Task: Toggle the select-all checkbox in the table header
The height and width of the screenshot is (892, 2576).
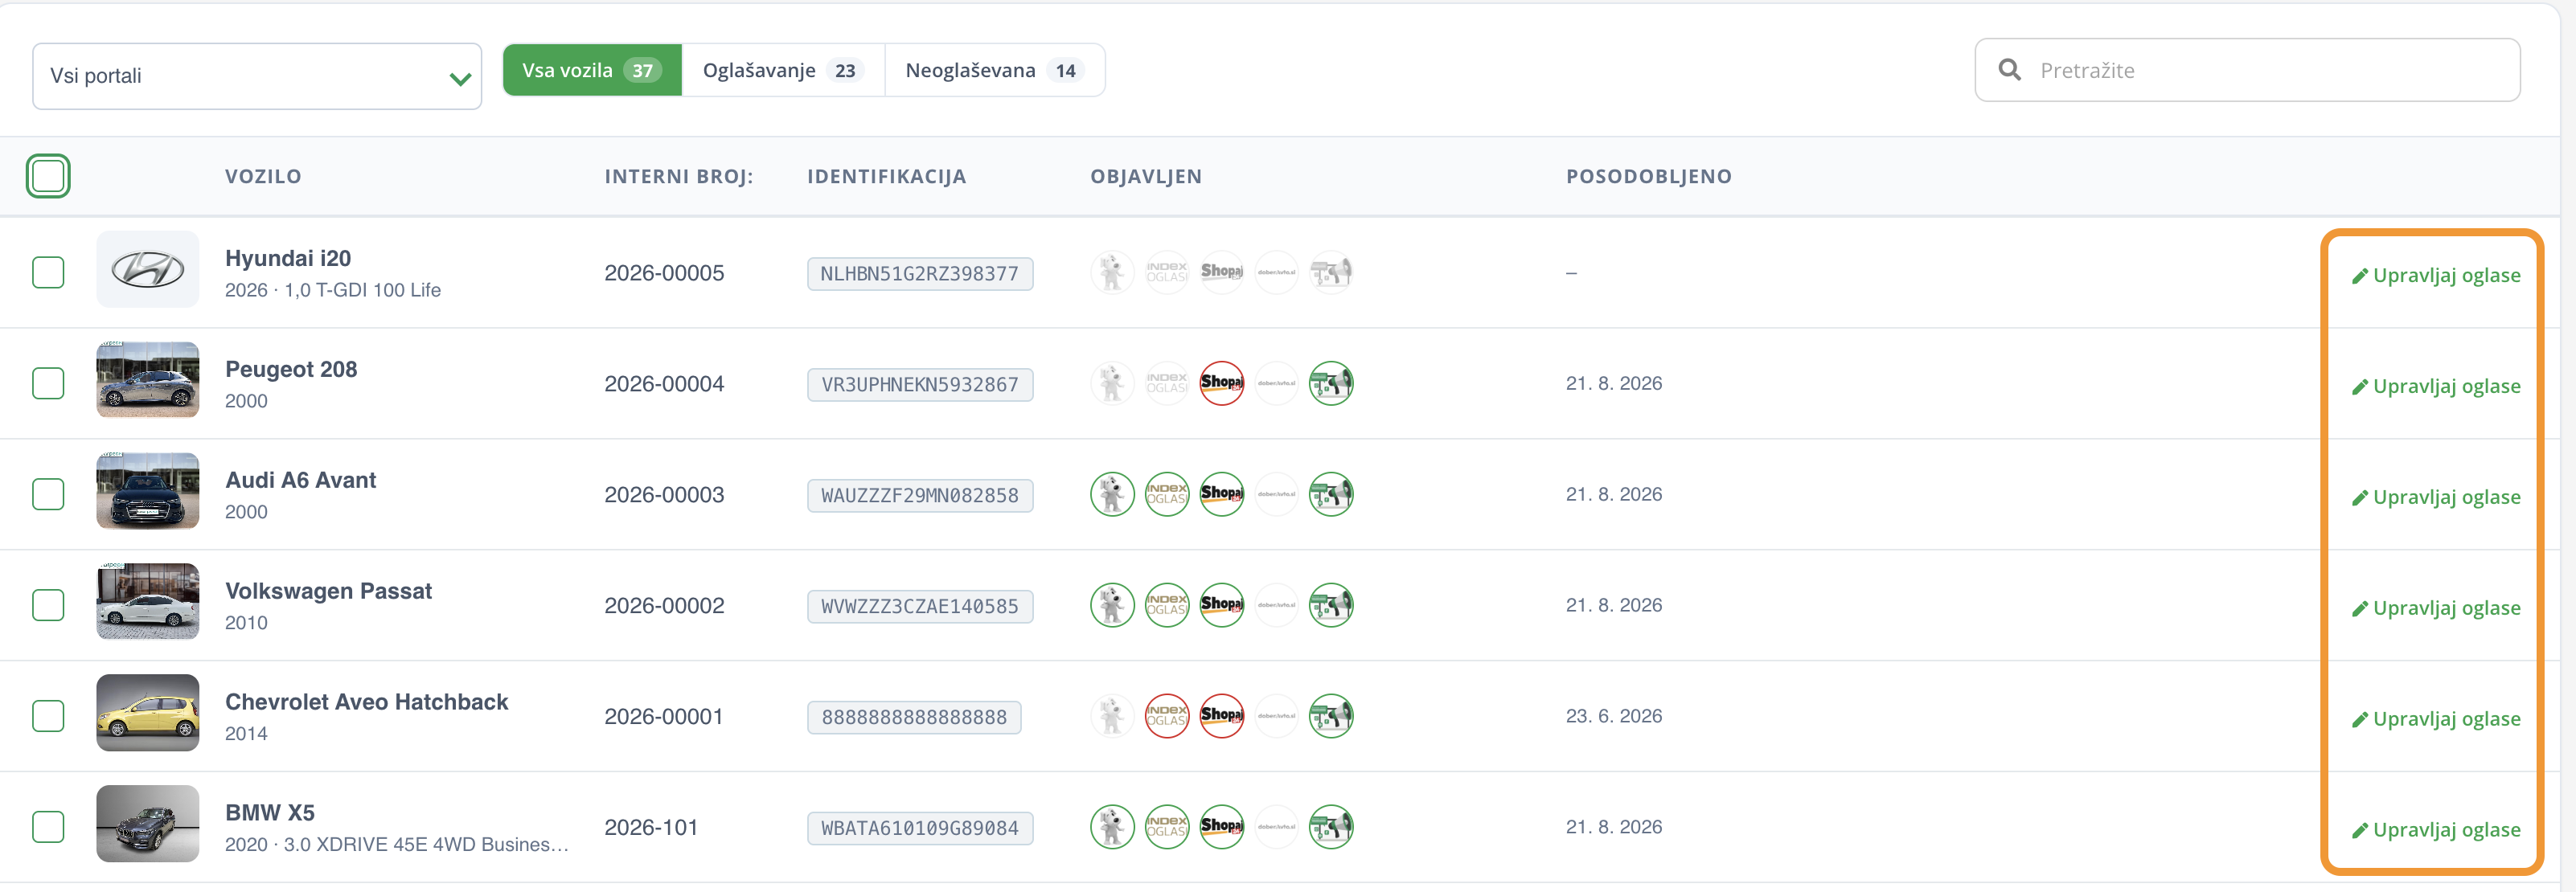Action: 48,176
